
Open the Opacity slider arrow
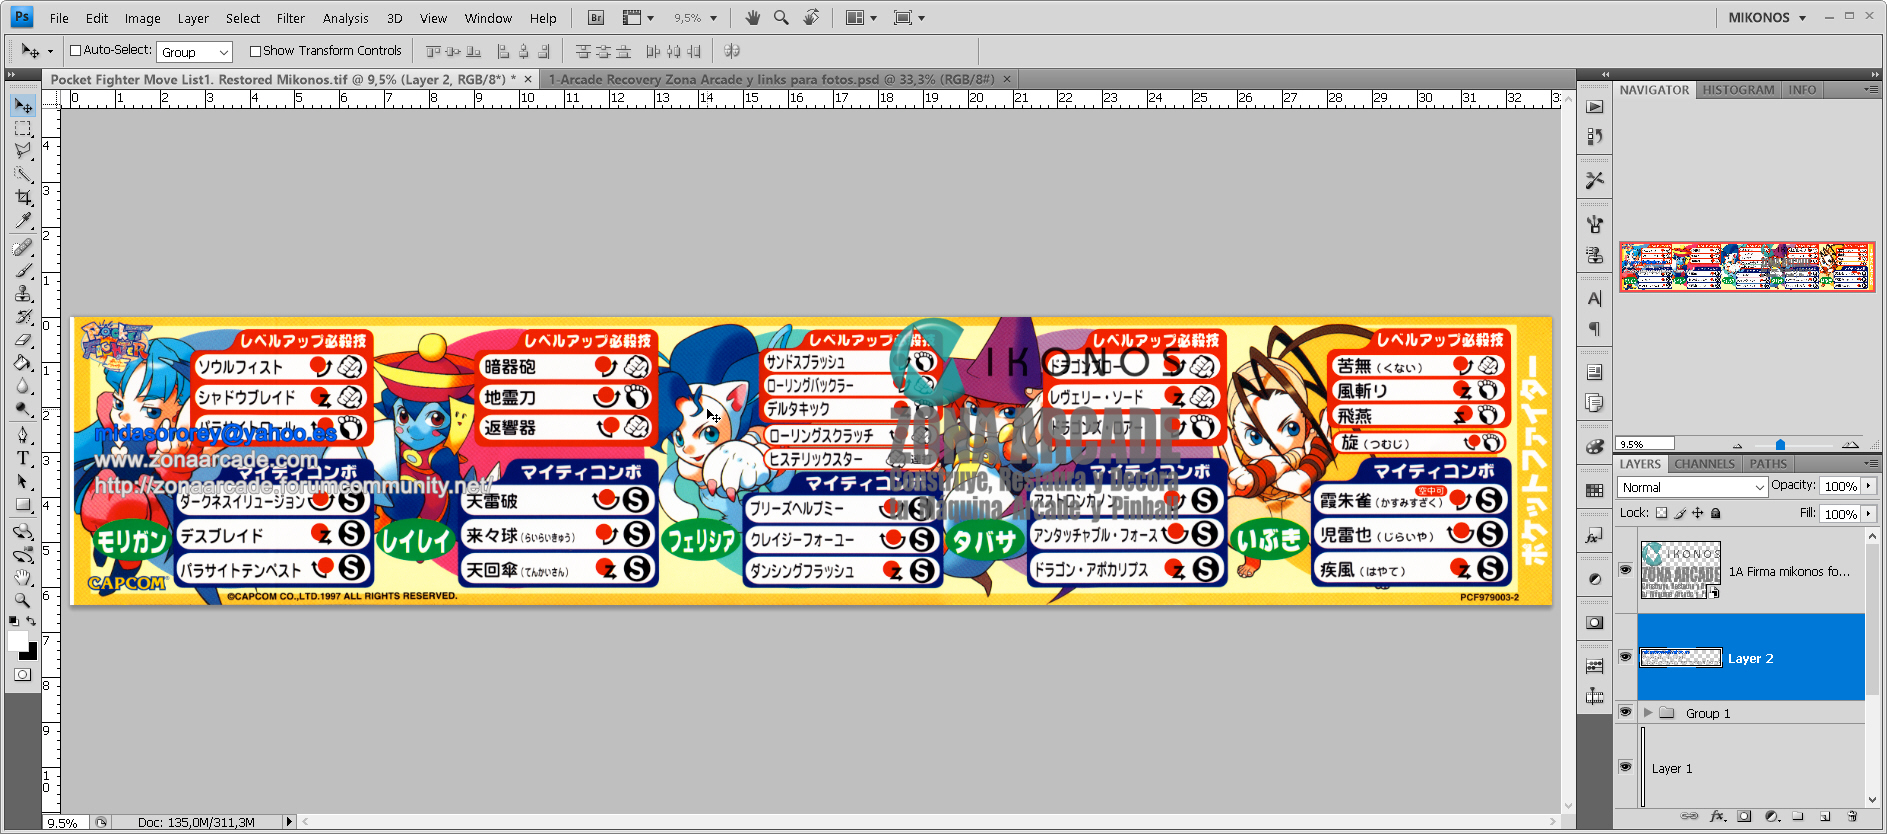click(x=1868, y=486)
